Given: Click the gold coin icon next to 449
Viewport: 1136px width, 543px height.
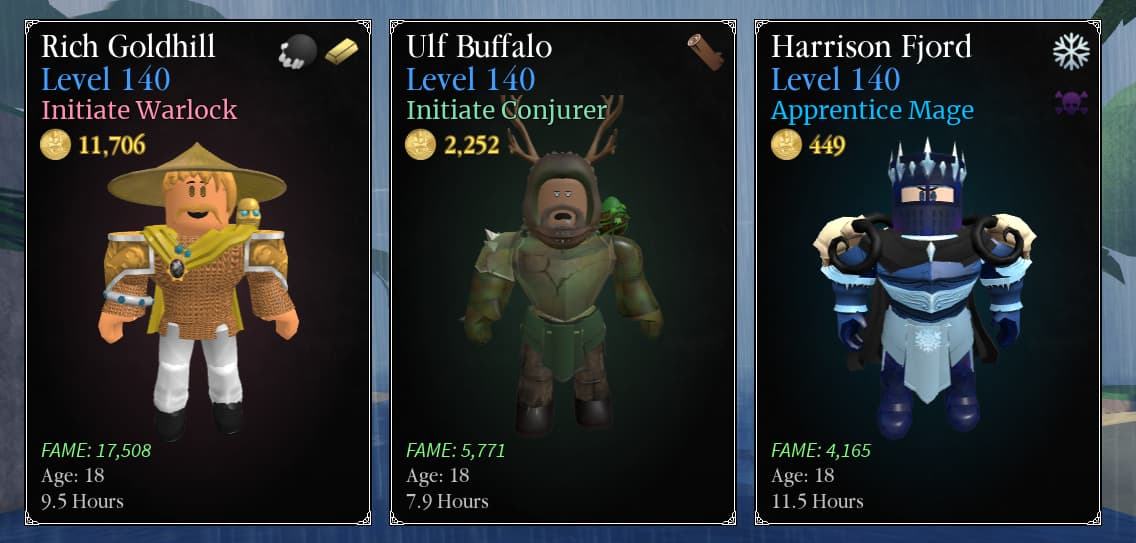Looking at the screenshot, I should [786, 144].
